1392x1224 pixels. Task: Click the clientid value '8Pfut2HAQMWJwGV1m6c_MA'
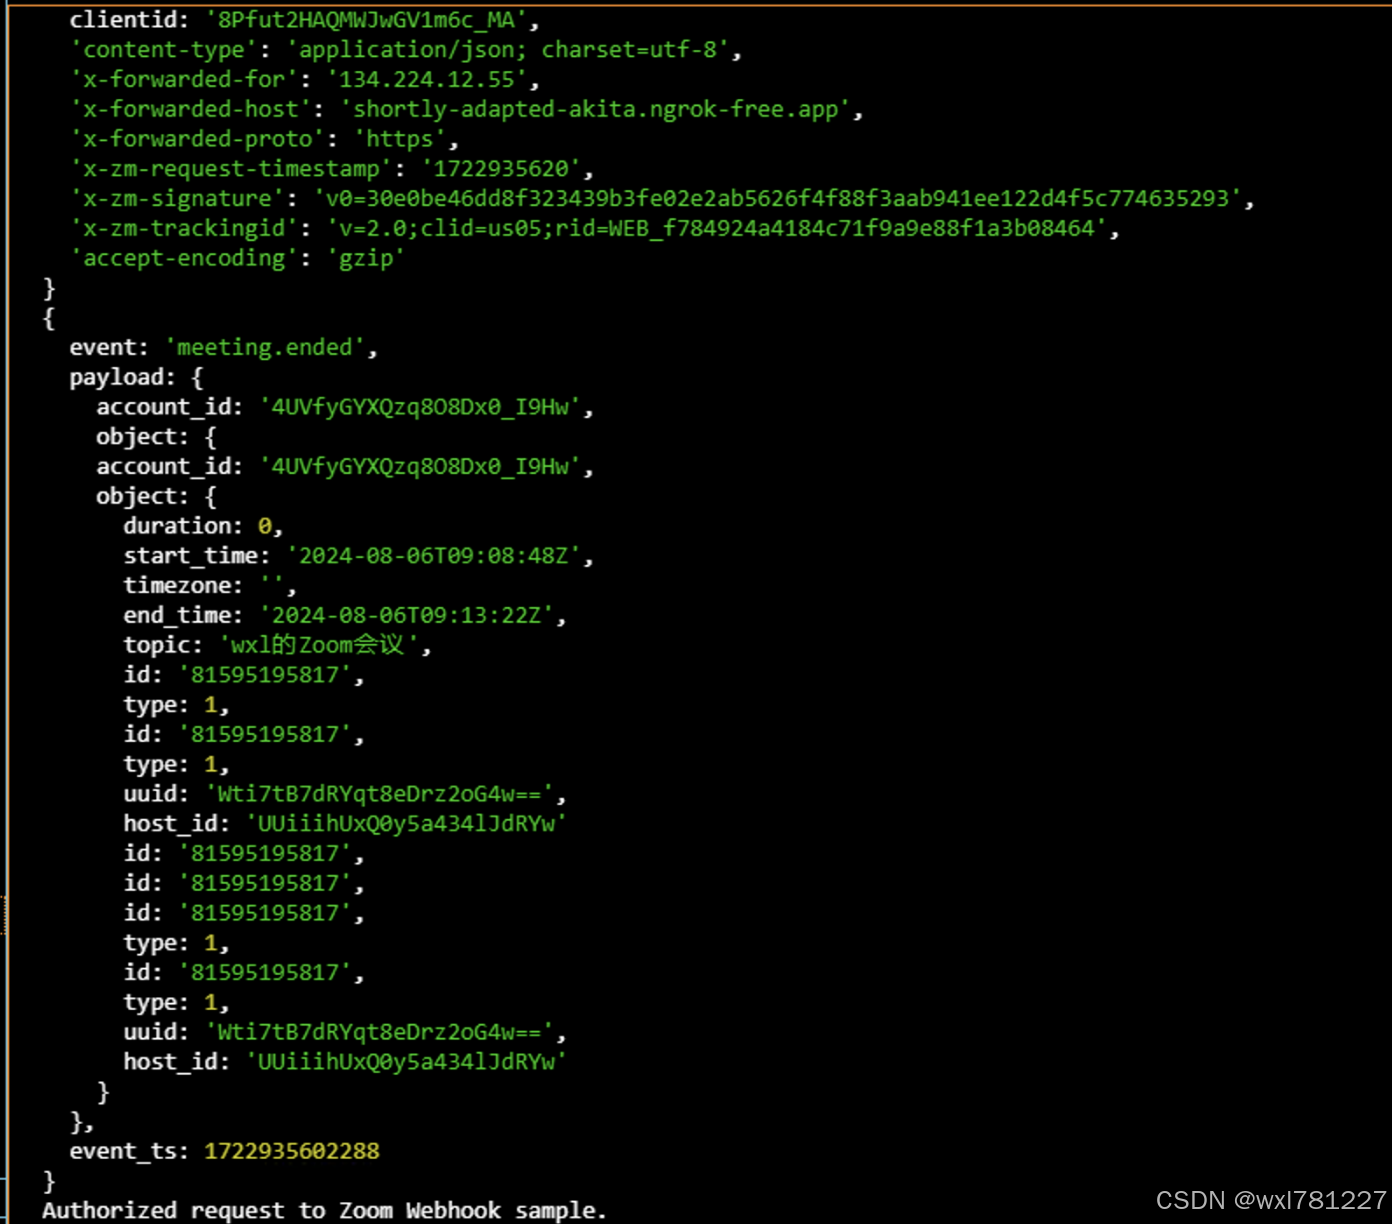pos(366,20)
